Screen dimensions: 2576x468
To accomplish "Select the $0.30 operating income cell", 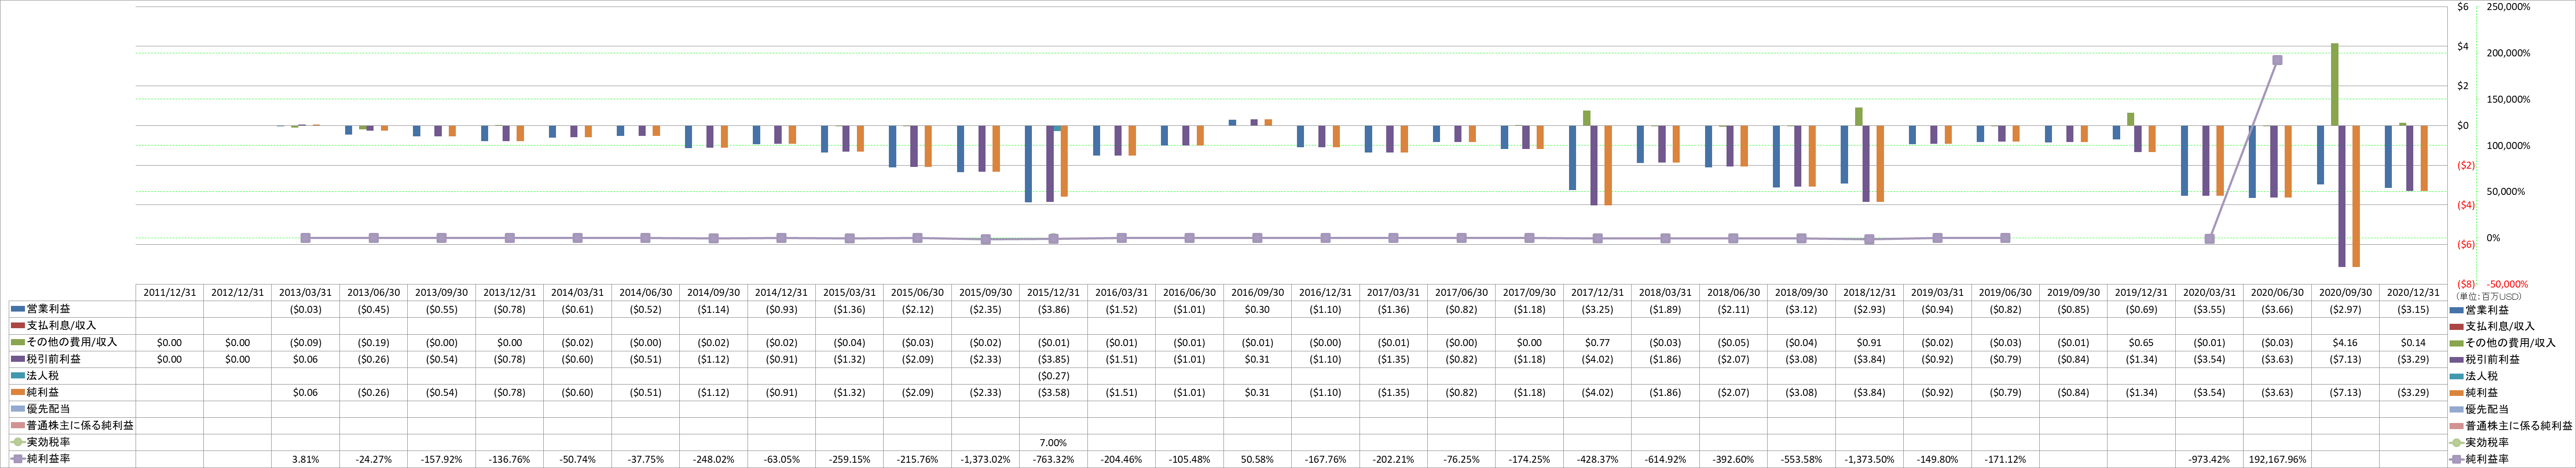I will coord(1257,310).
